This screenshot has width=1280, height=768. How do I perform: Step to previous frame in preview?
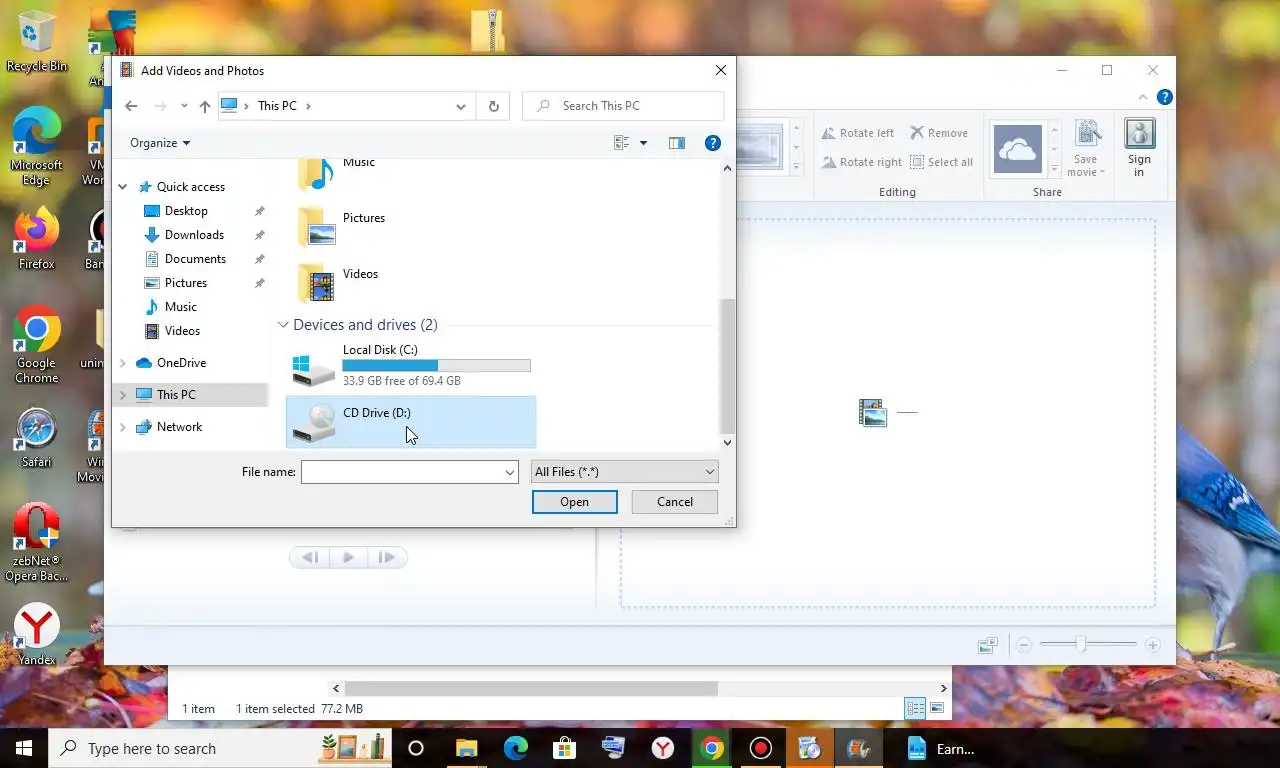(x=310, y=557)
